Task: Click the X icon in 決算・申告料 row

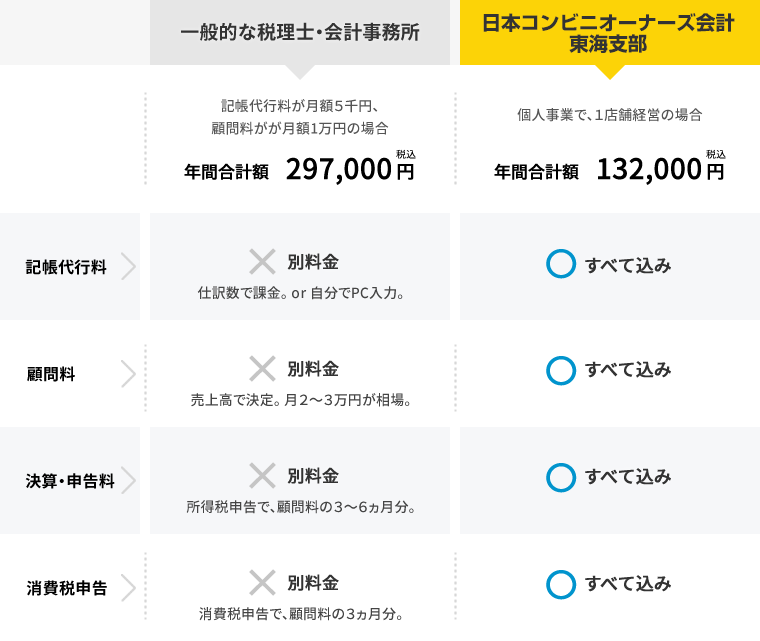Action: coord(262,476)
